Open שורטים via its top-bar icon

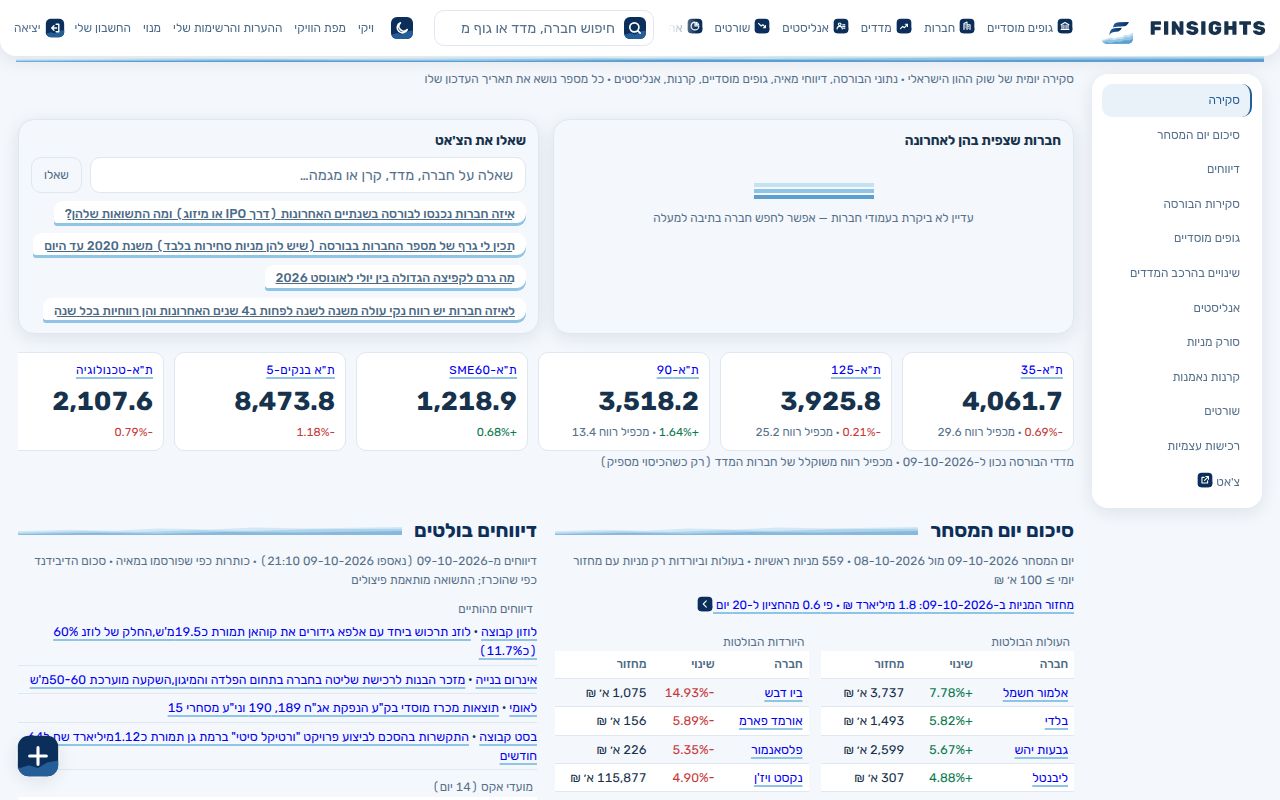pyautogui.click(x=762, y=27)
